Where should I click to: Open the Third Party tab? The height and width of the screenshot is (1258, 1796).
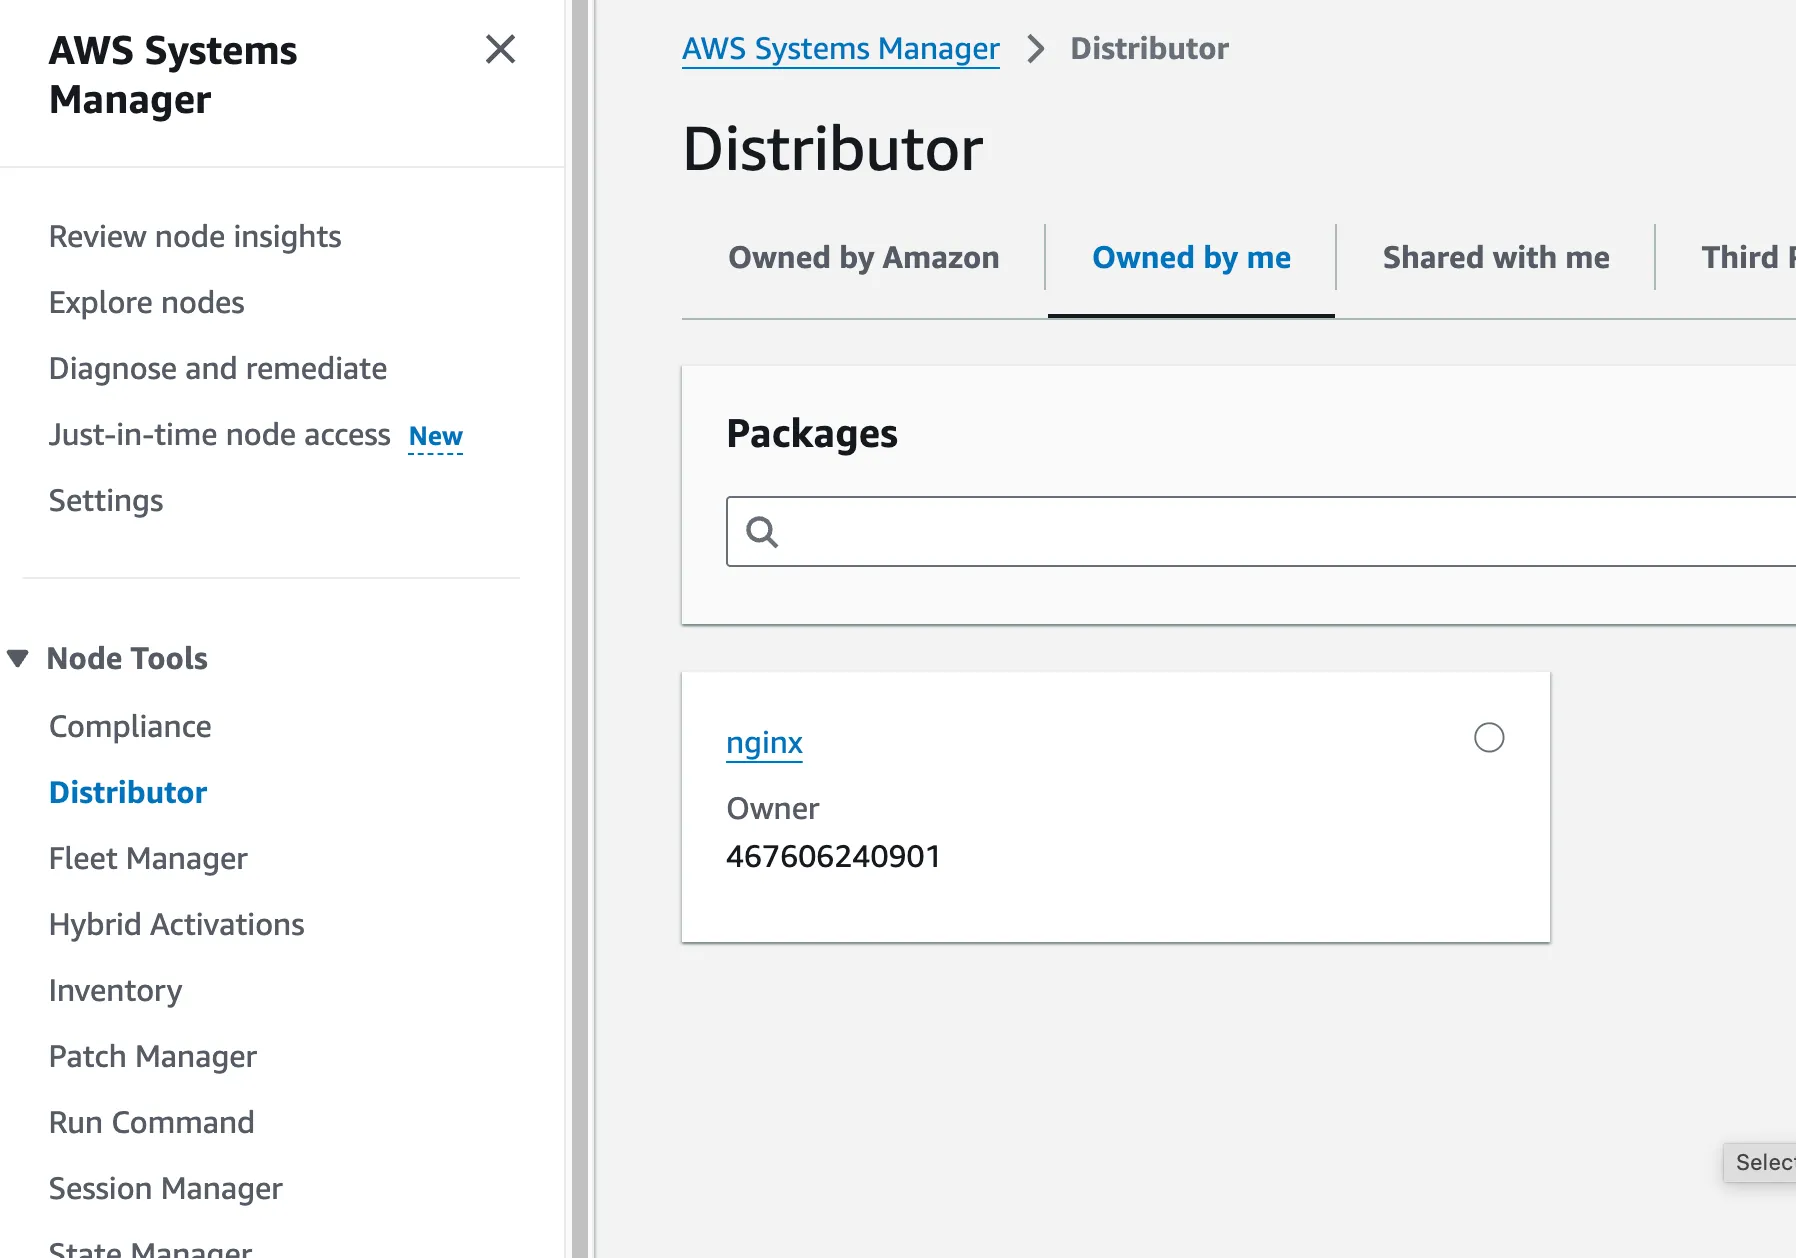click(1748, 258)
